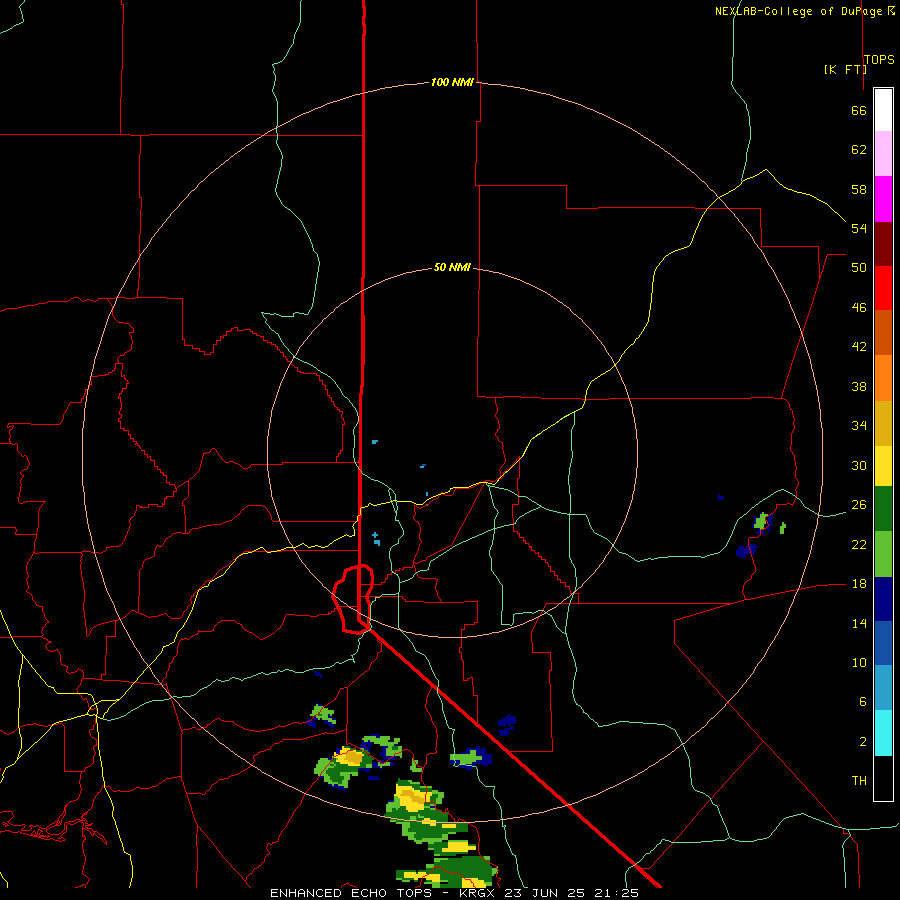900x900 pixels.
Task: Select the dark green legend swatch
Action: 883,509
